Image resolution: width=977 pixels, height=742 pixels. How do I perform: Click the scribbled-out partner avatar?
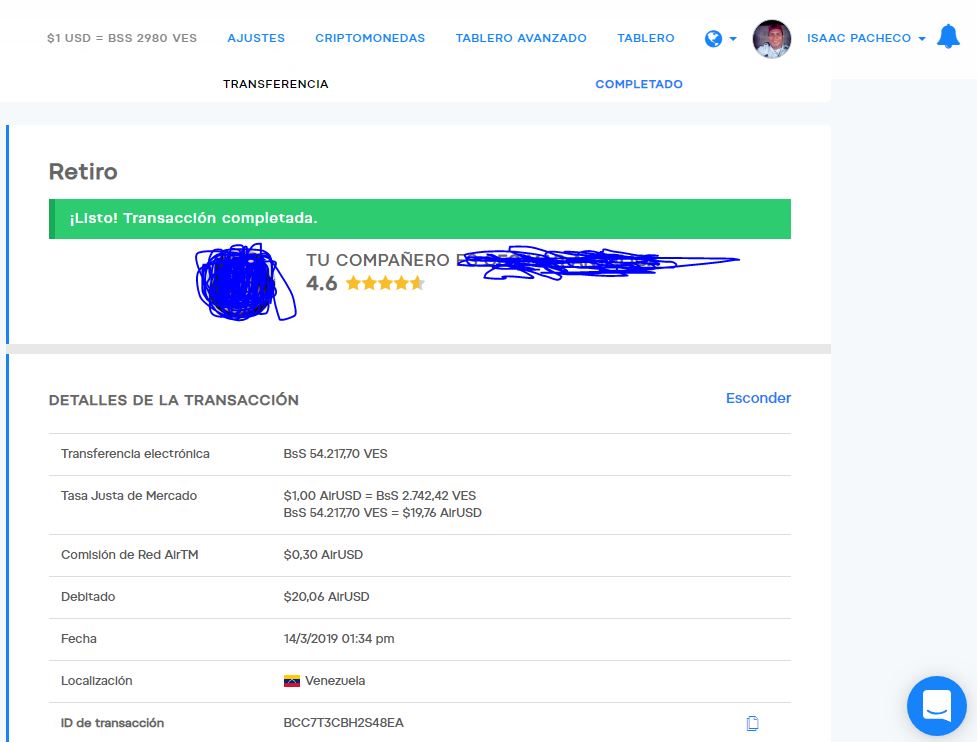pos(244,282)
